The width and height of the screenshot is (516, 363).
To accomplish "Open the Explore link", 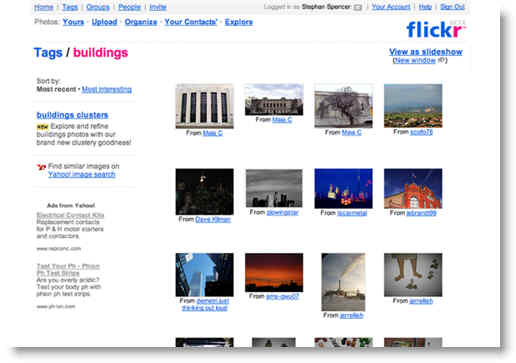I will click(x=239, y=22).
